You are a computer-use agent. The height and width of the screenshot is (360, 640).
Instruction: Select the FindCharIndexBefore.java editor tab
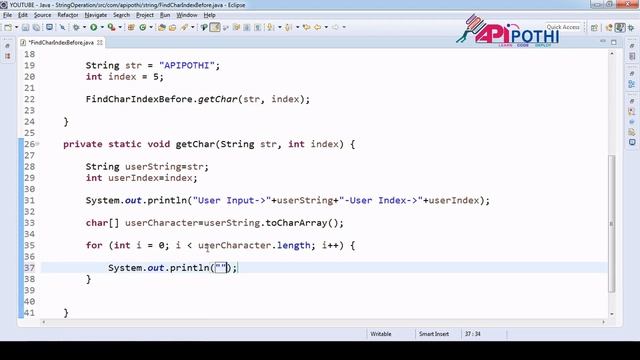pyautogui.click(x=61, y=42)
